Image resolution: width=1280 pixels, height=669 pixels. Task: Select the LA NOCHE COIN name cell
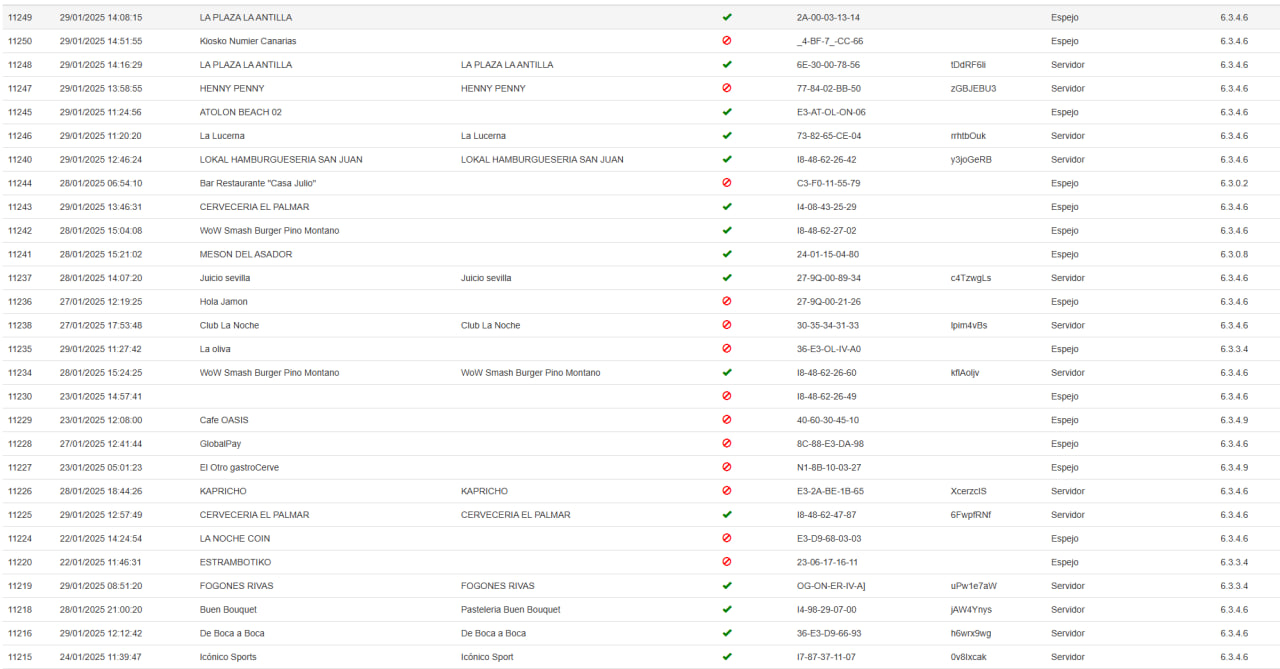235,538
